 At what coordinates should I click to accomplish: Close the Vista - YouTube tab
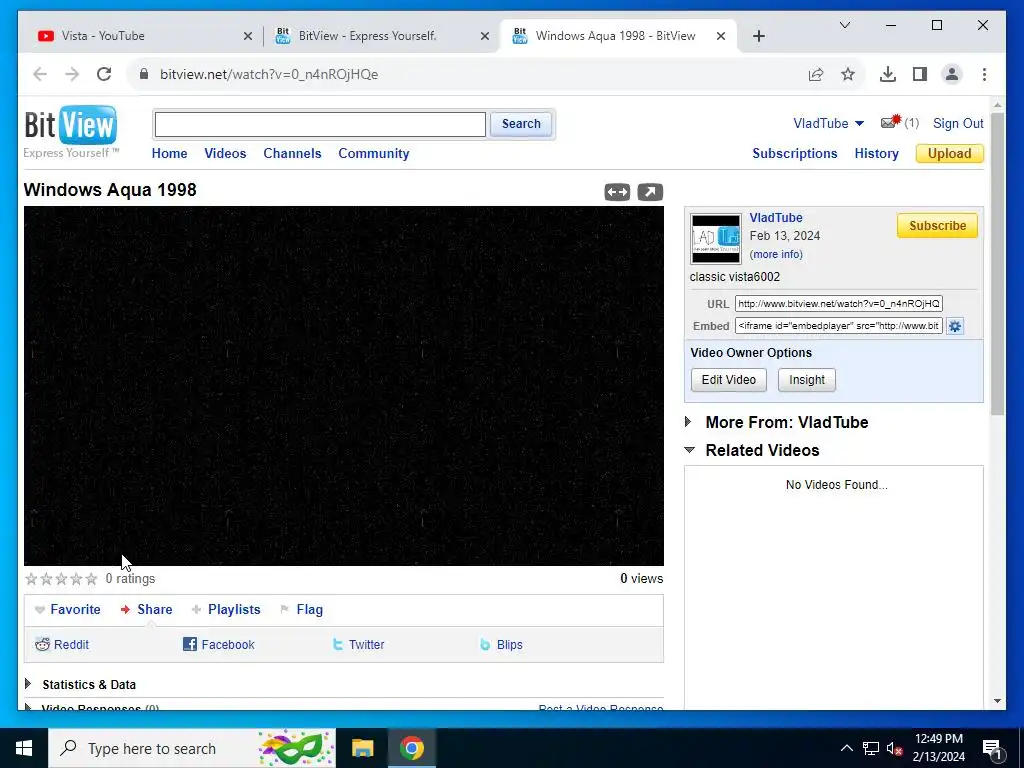click(248, 36)
